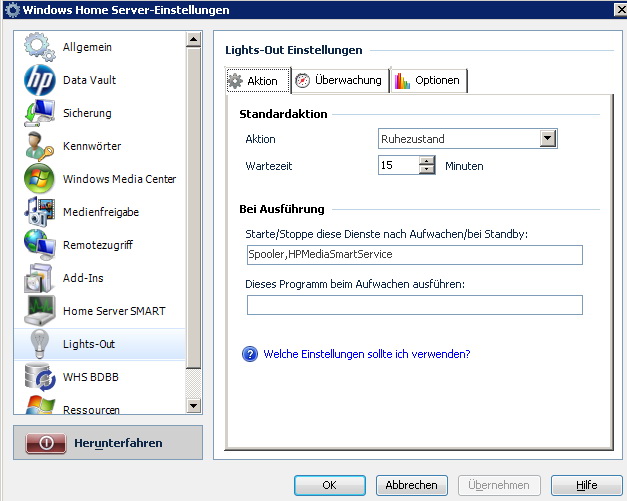Select Home Server SMART drive icon
Image resolution: width=627 pixels, height=501 pixels.
click(39, 311)
